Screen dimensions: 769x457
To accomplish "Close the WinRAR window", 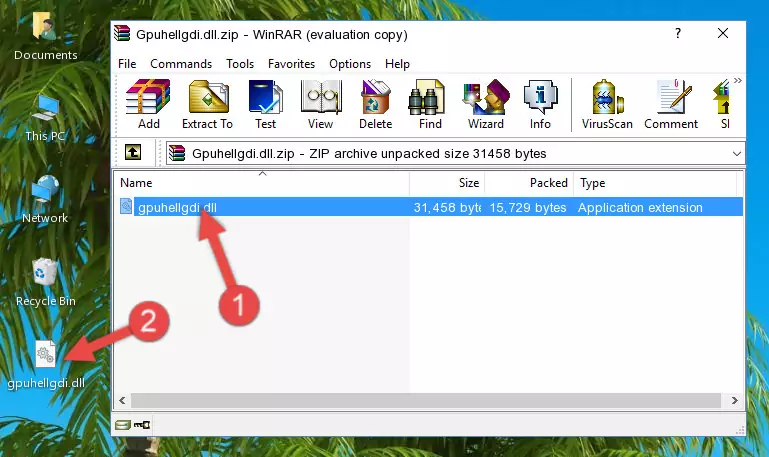I will coord(722,33).
